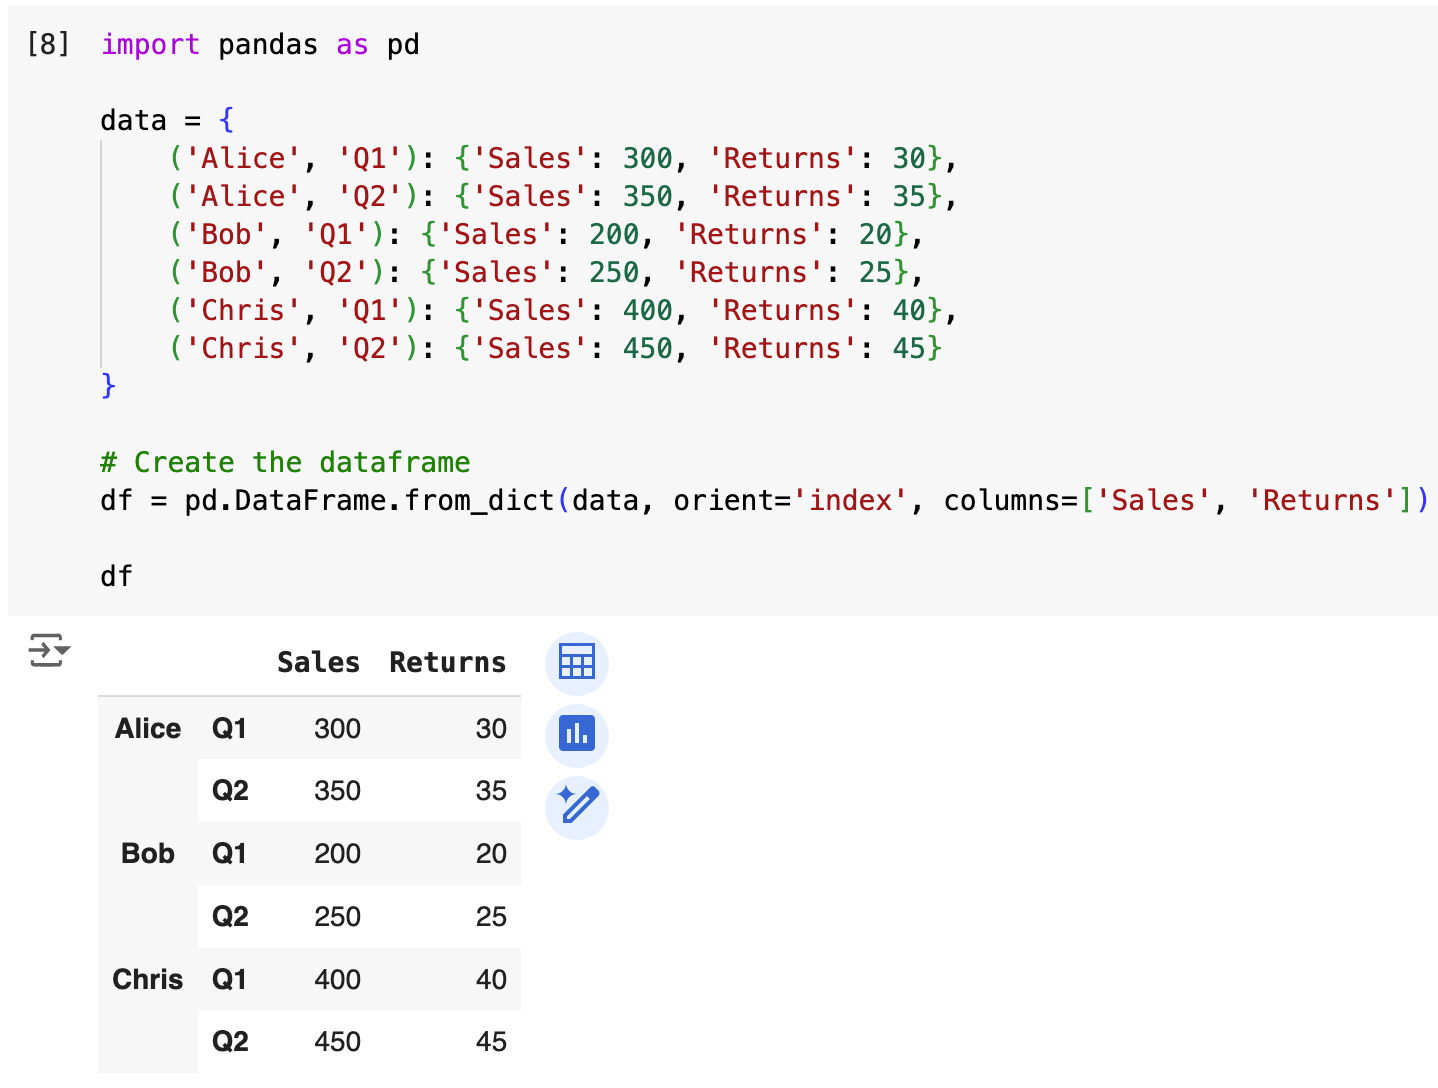Click the cell run indicator [8]

(x=48, y=45)
